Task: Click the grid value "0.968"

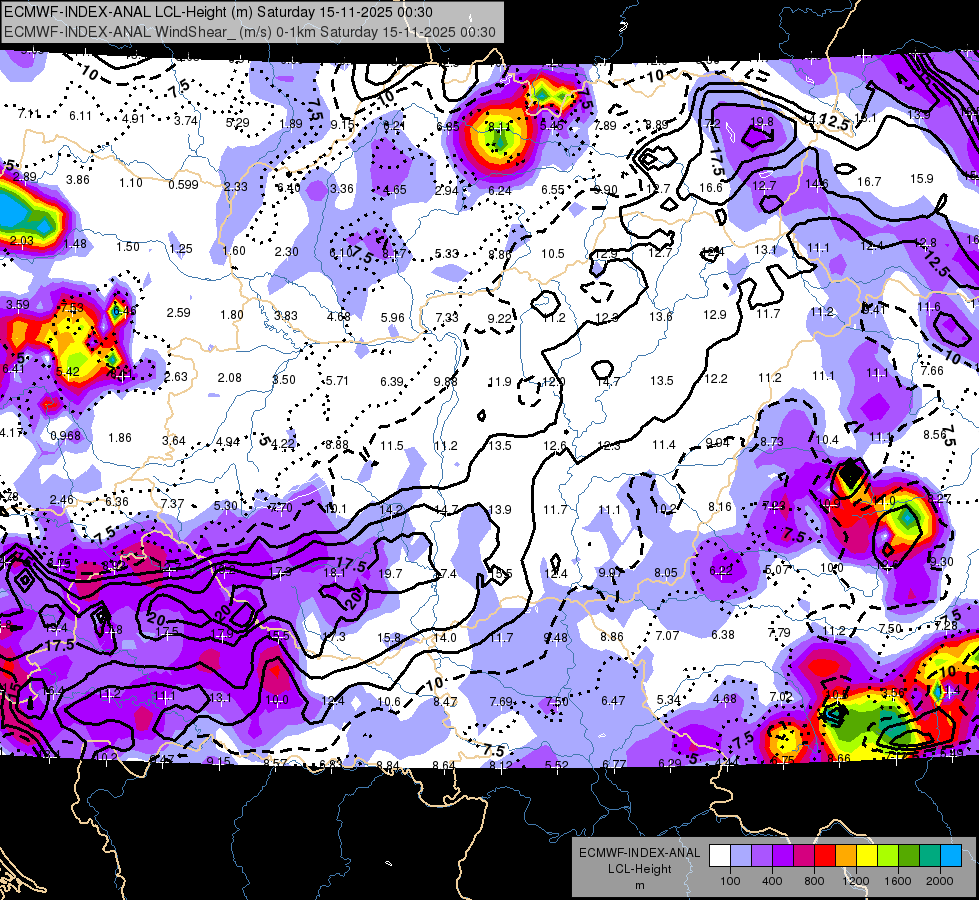Action: [x=66, y=435]
